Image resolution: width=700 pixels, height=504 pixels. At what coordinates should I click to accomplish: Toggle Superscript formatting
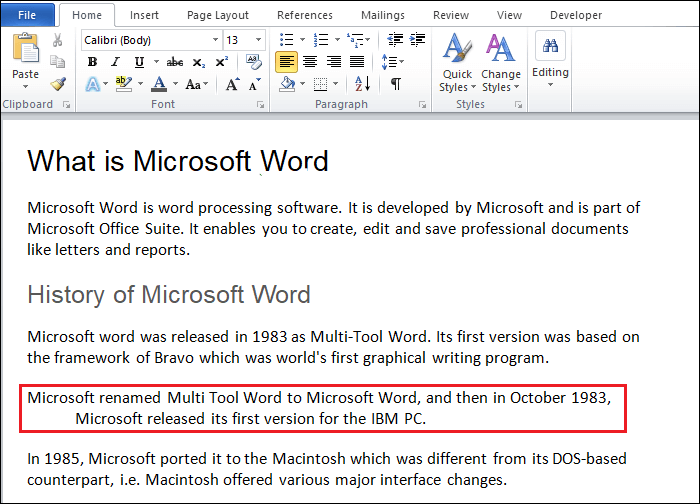221,62
